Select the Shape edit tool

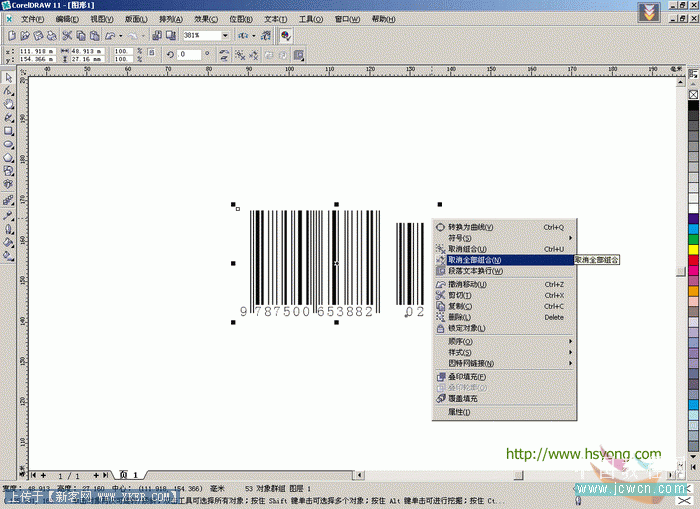pyautogui.click(x=9, y=90)
